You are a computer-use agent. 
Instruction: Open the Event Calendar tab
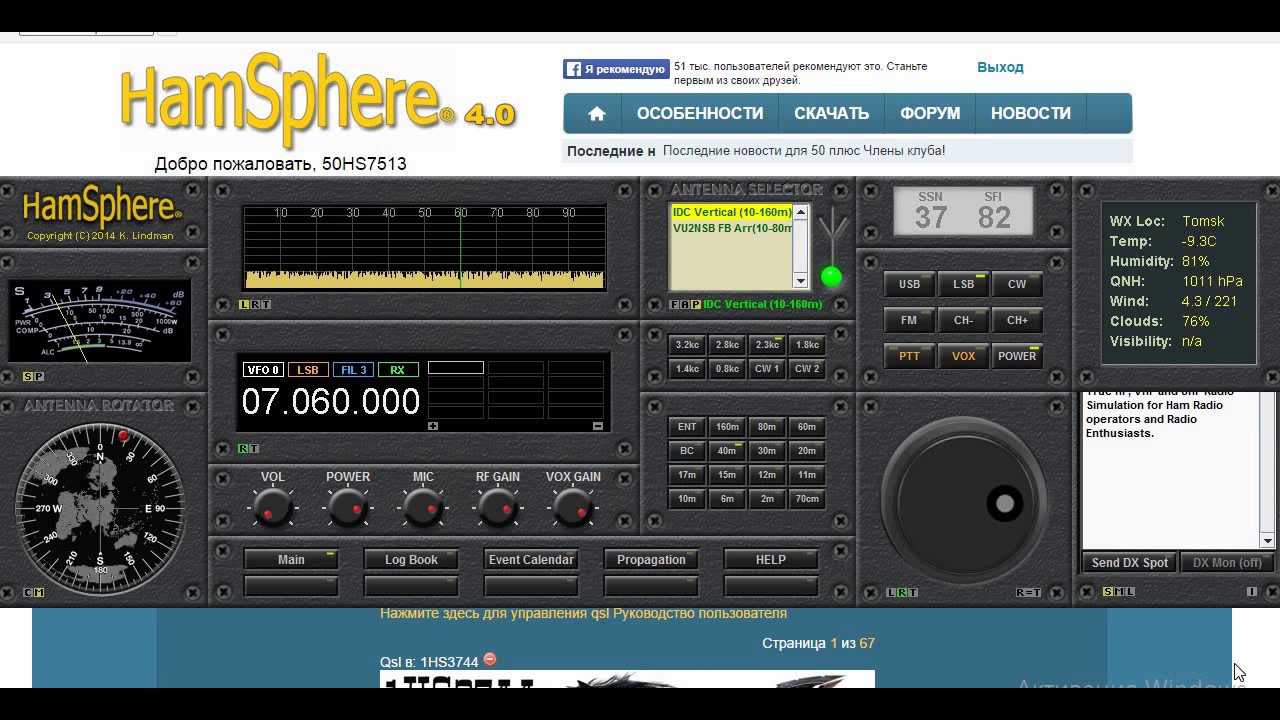coord(531,560)
